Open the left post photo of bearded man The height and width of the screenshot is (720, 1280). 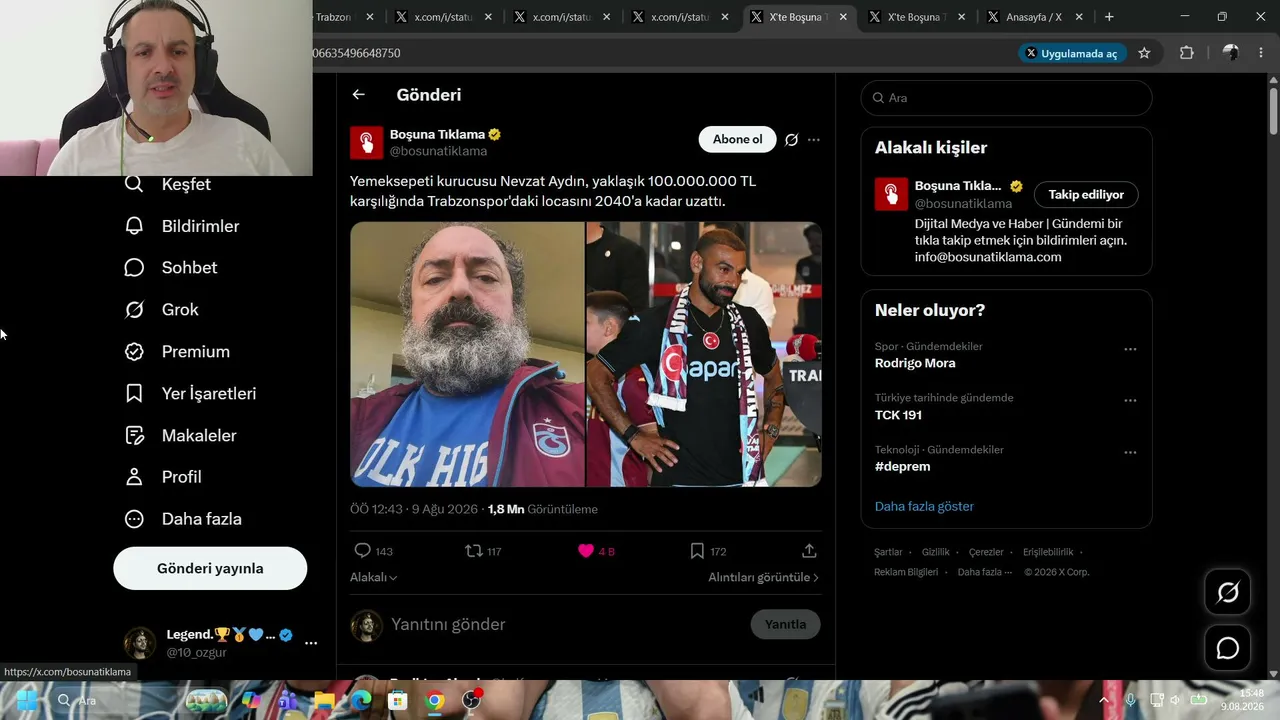tap(467, 354)
